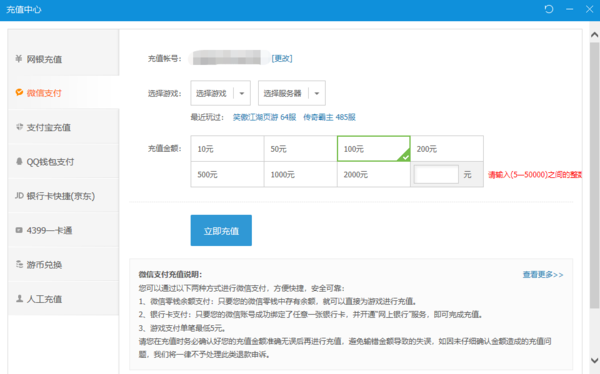Click the 充值中心 window title text
This screenshot has width=600, height=374.
(23, 10)
